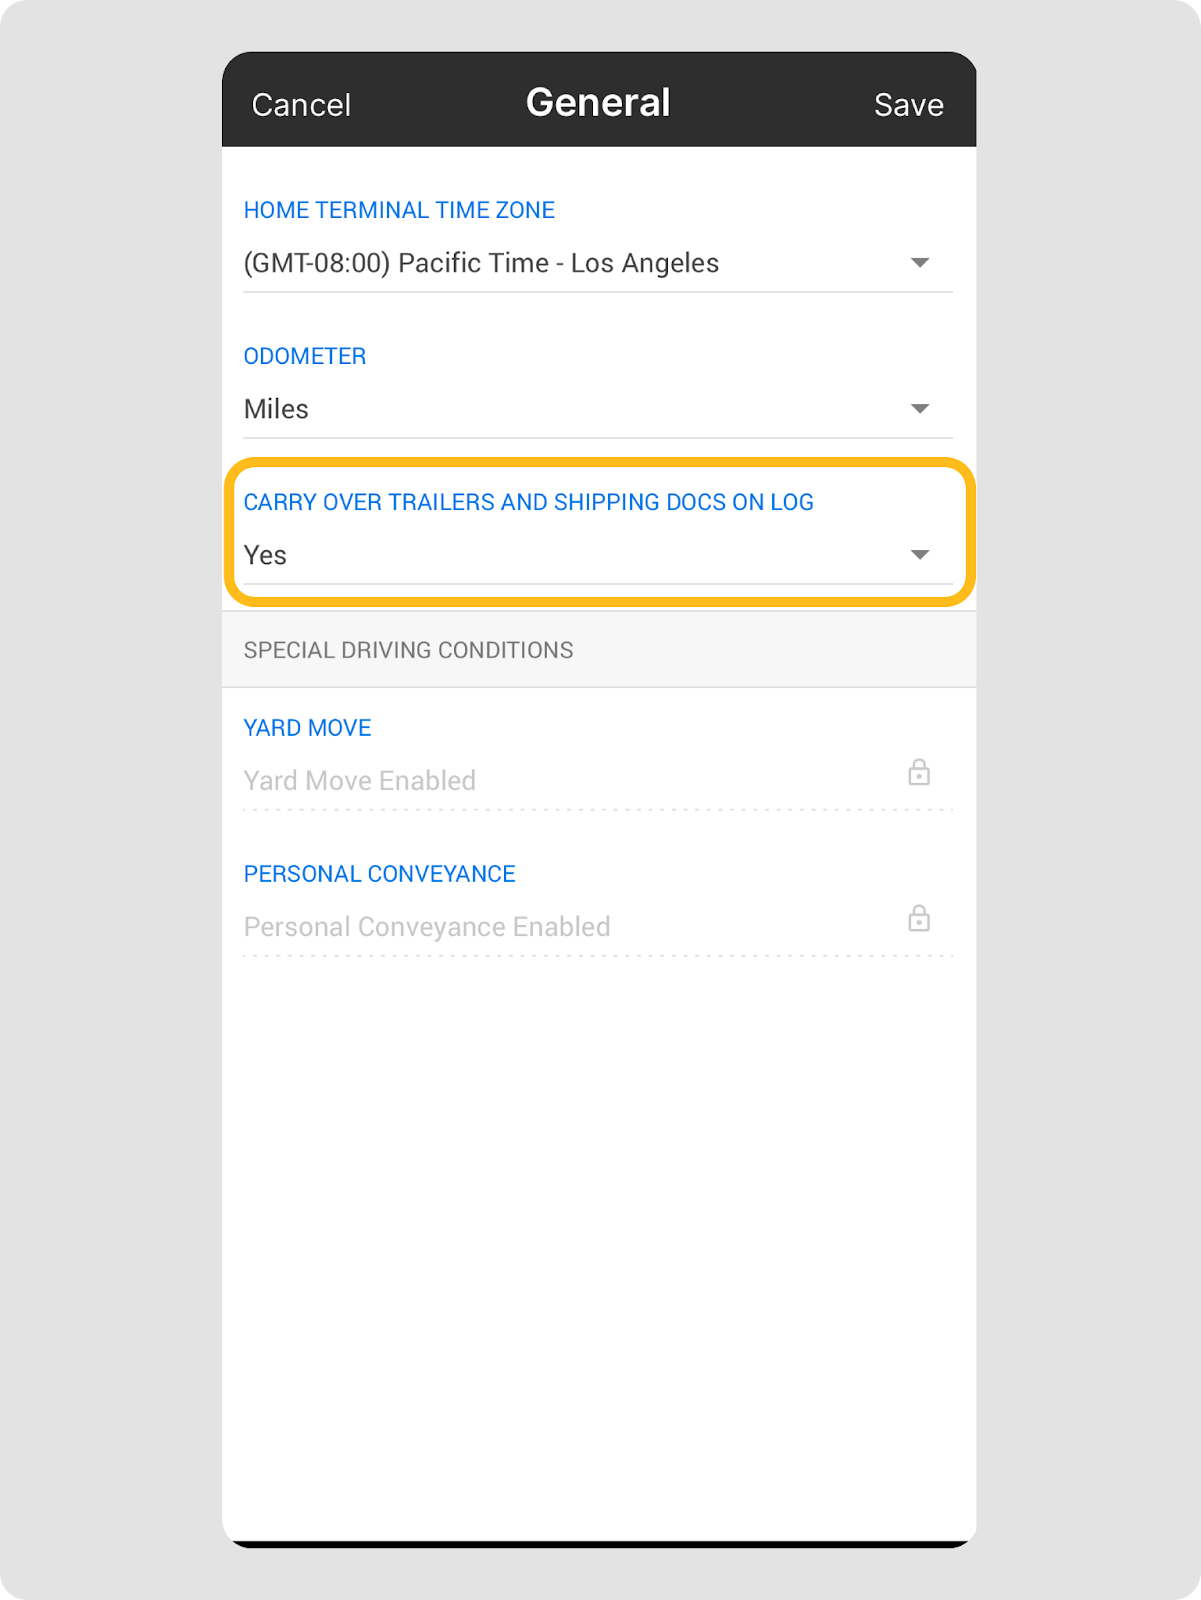Open the Pacific Time zone selector
The width and height of the screenshot is (1201, 1600).
[x=481, y=263]
